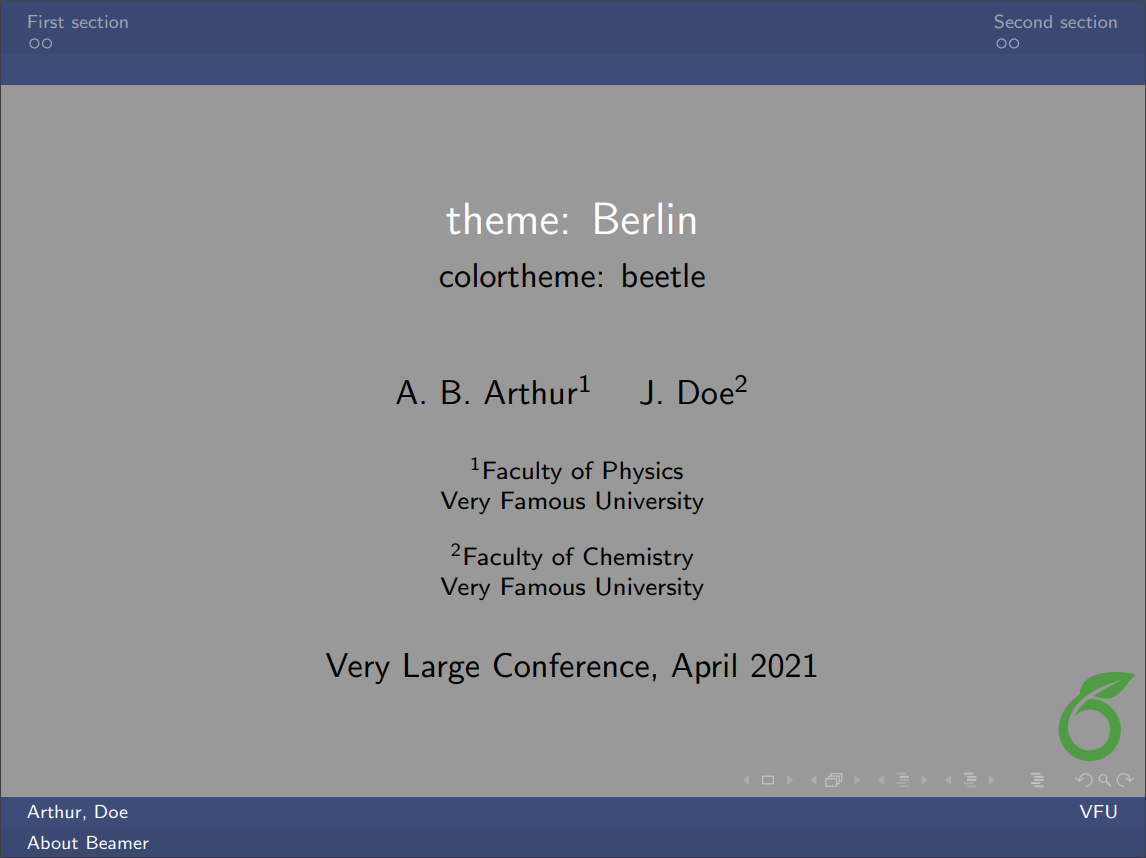Click the slide navigation symbol
Image resolution: width=1146 pixels, height=858 pixels.
[768, 780]
